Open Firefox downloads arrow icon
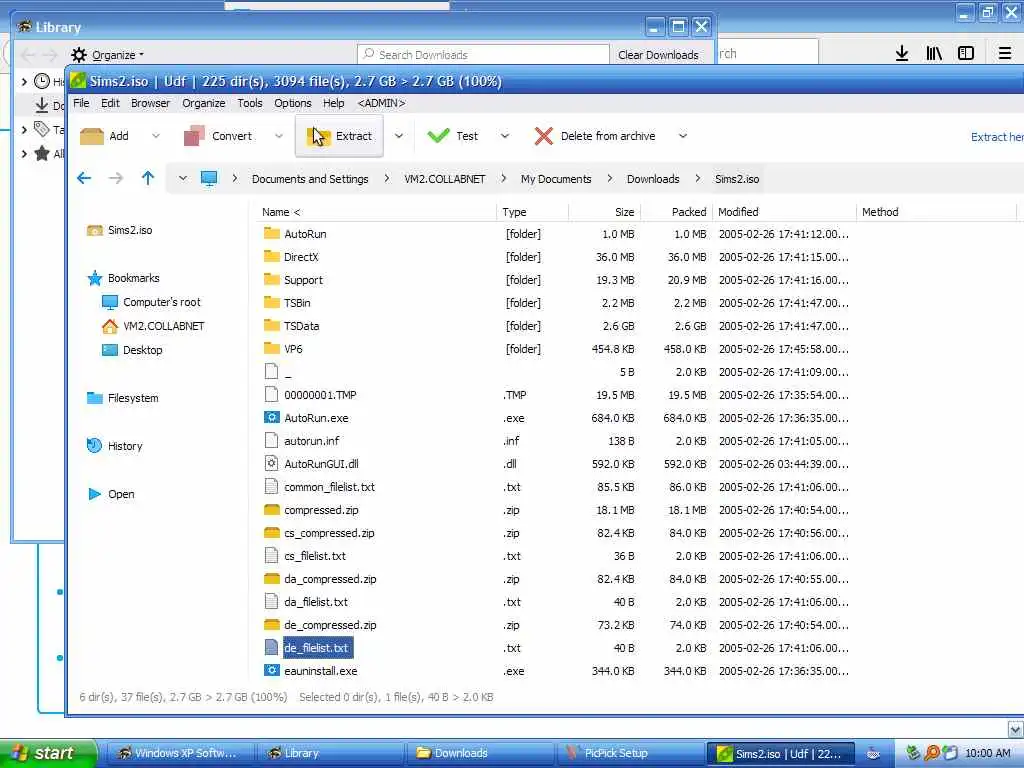1024x768 pixels. coord(902,54)
